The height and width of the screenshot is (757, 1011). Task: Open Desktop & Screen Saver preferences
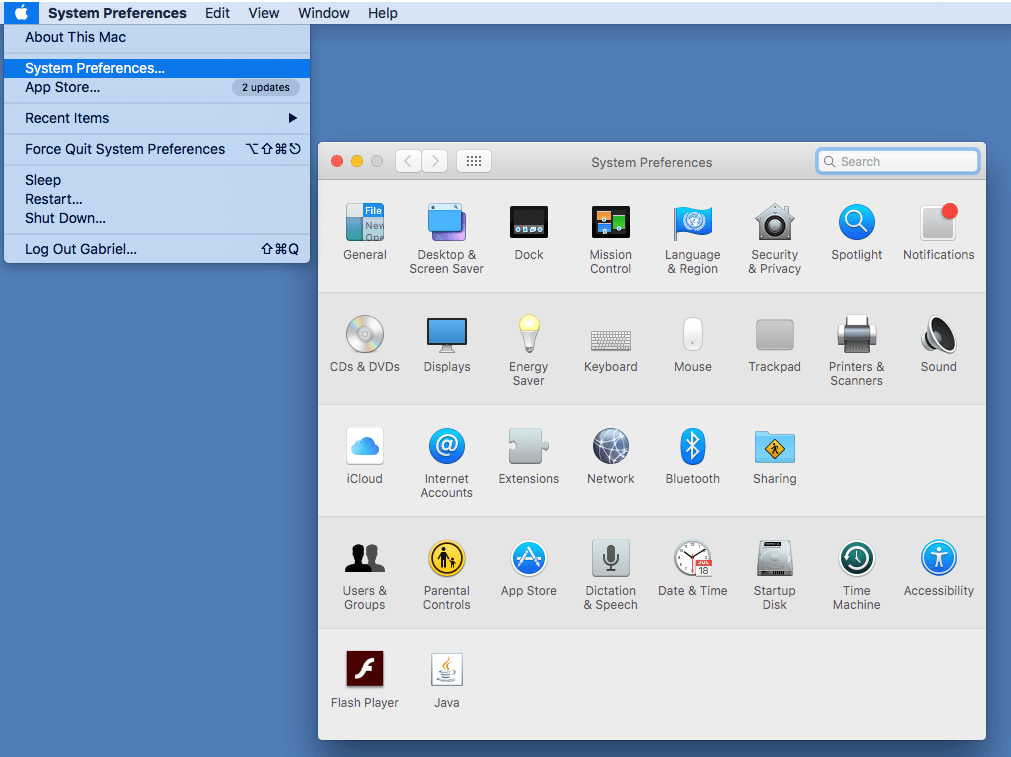447,239
